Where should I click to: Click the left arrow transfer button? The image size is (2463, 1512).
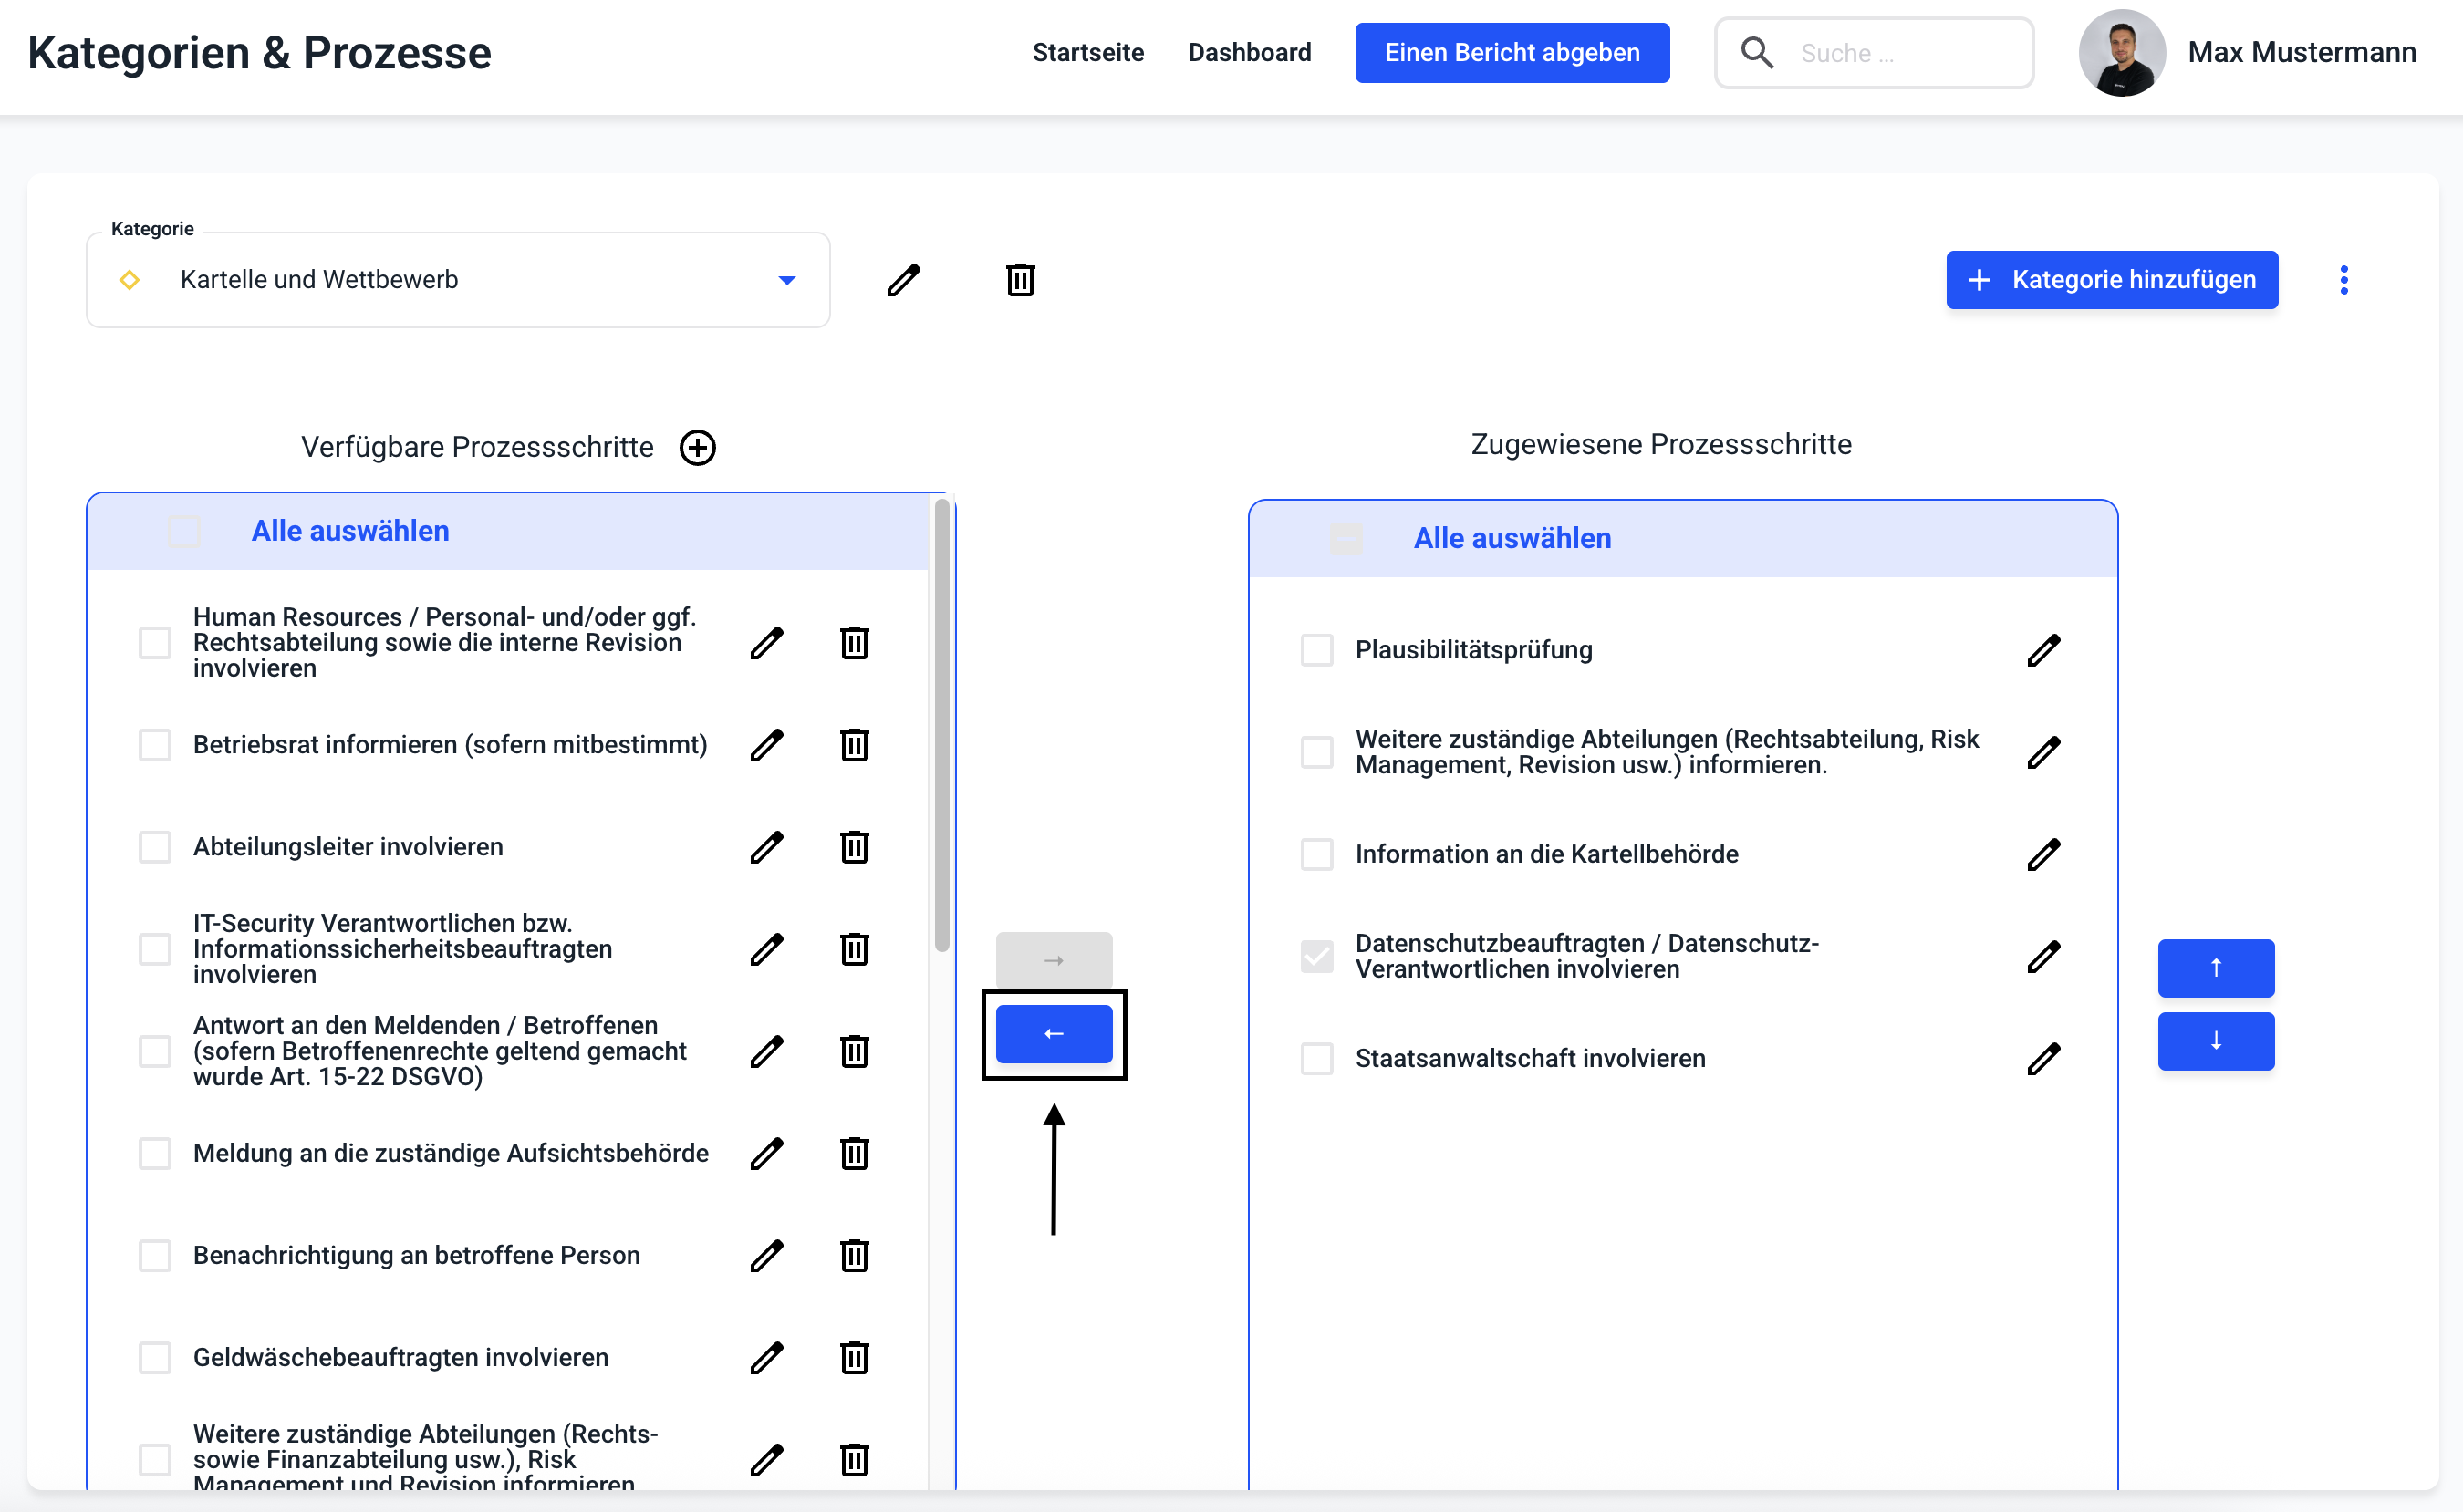coord(1053,1033)
